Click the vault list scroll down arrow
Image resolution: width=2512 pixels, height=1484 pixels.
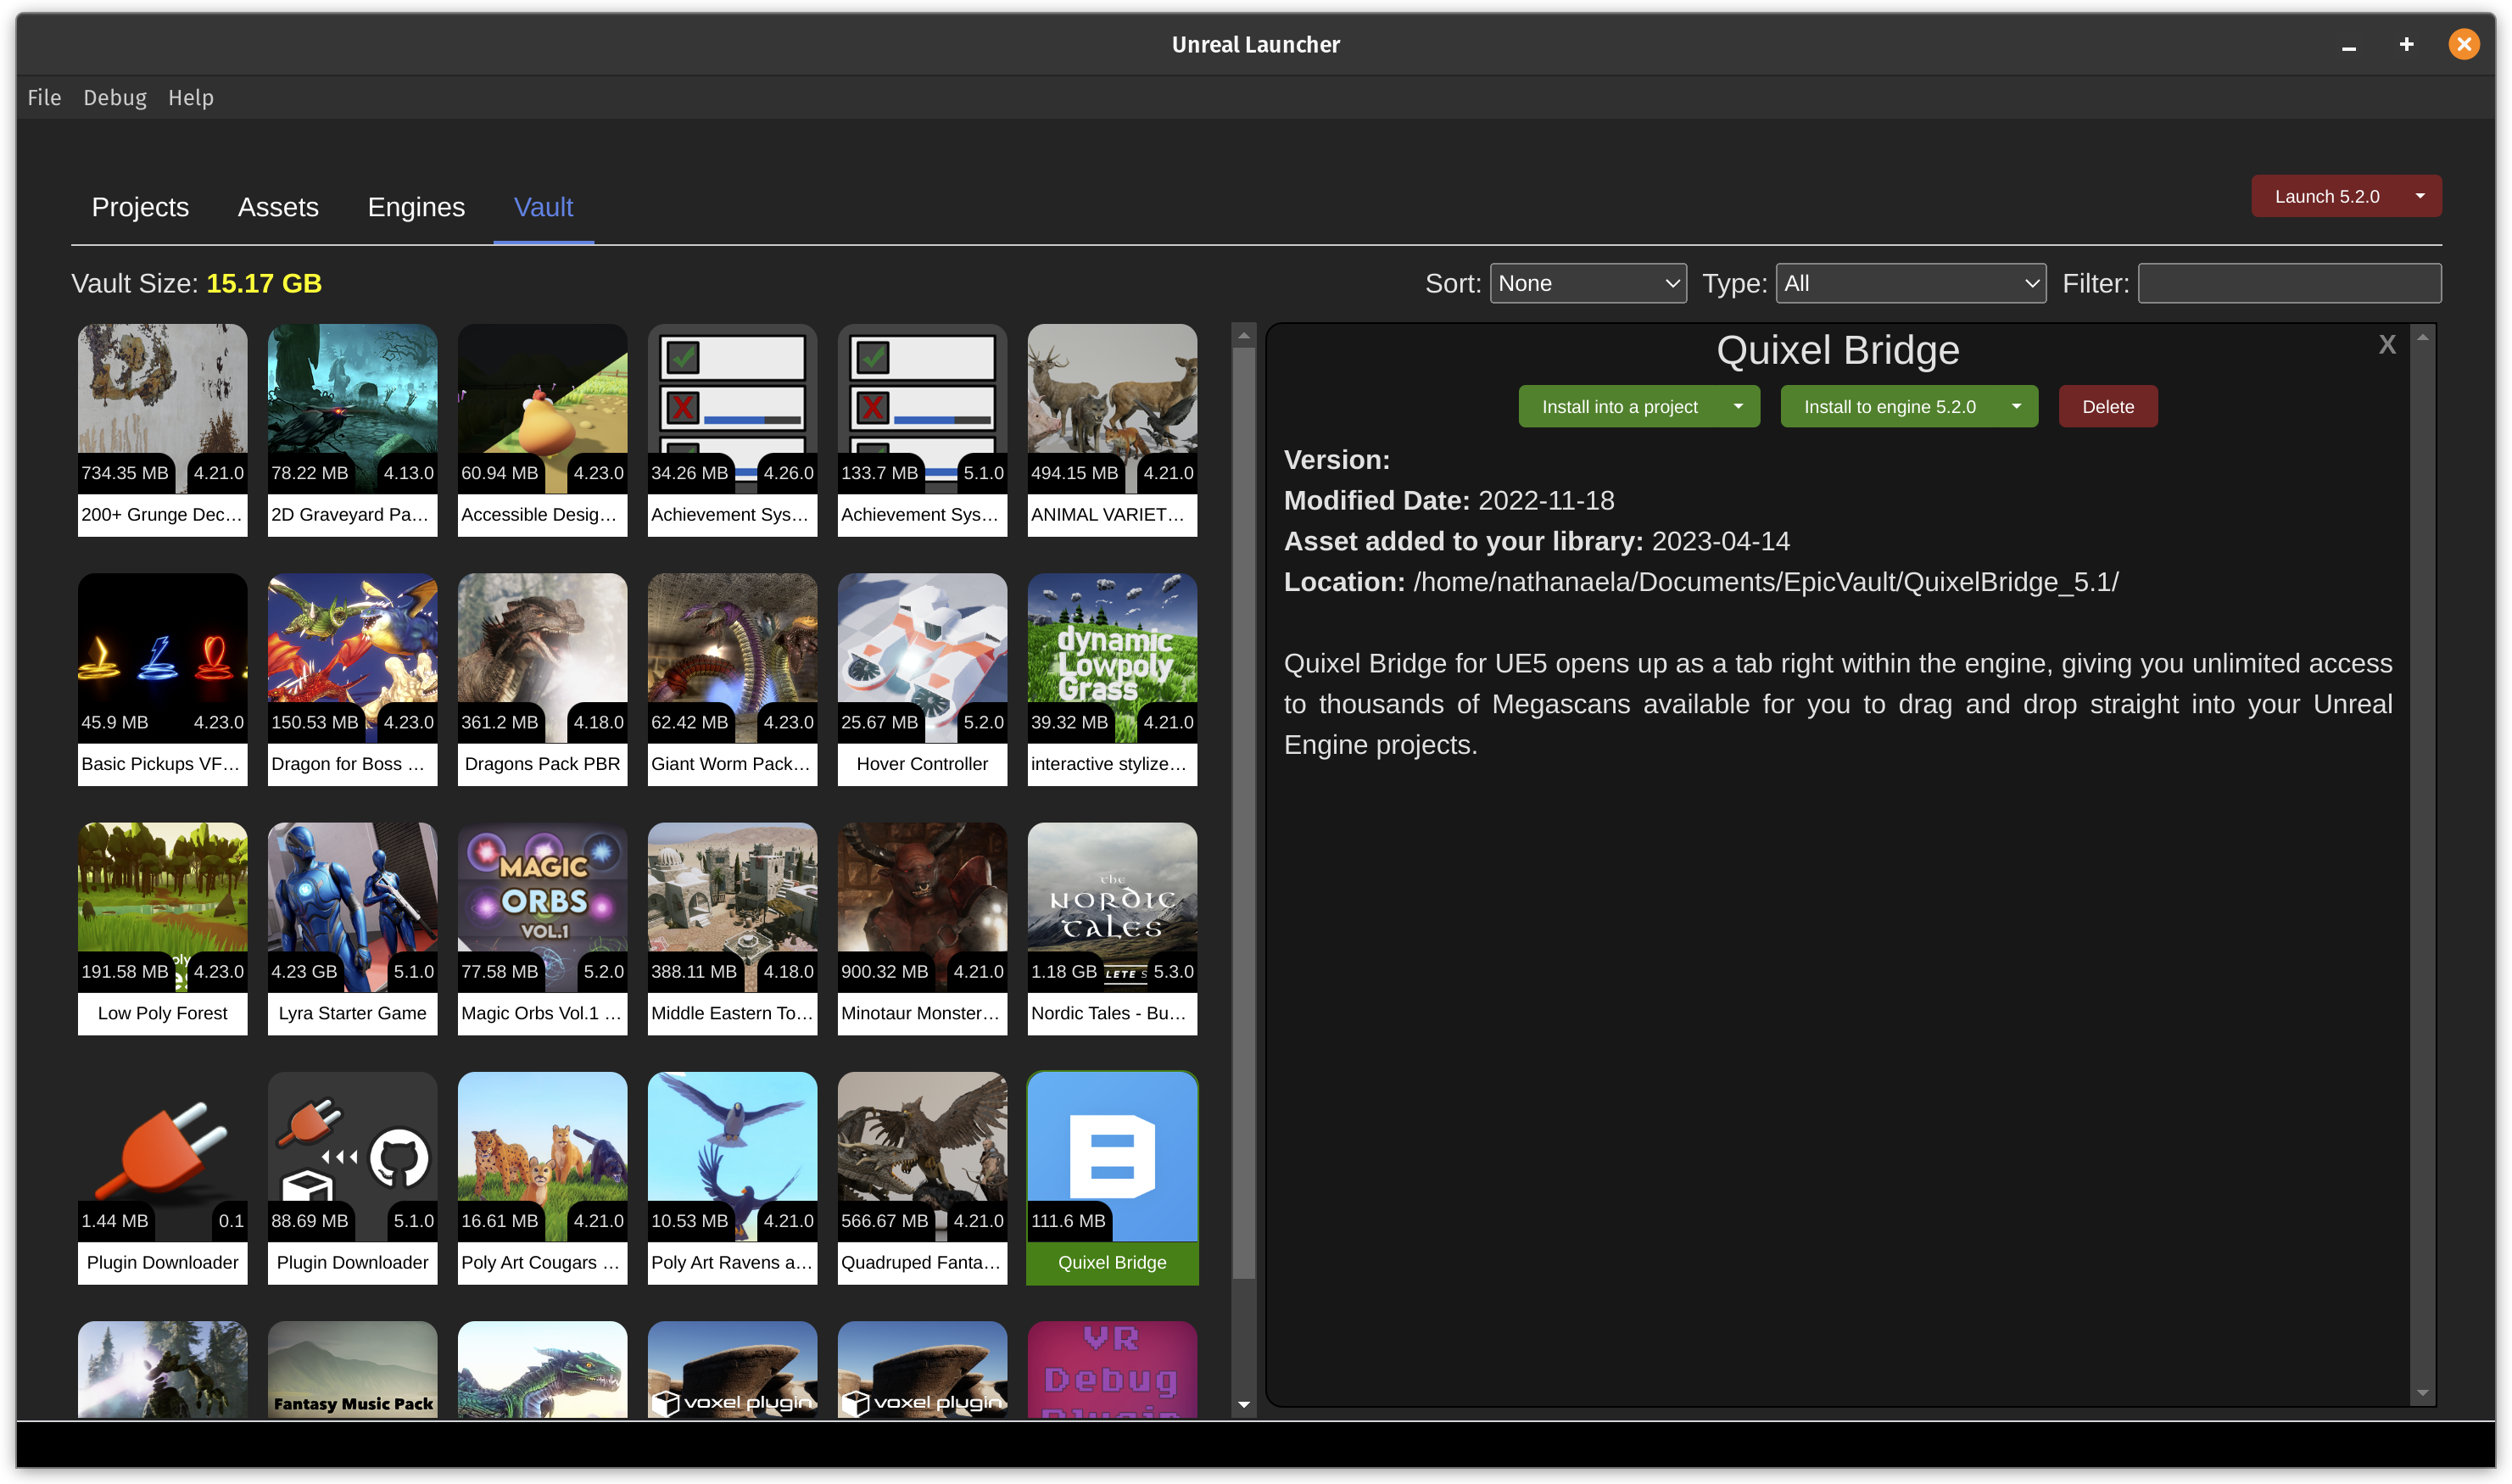coord(1243,1405)
